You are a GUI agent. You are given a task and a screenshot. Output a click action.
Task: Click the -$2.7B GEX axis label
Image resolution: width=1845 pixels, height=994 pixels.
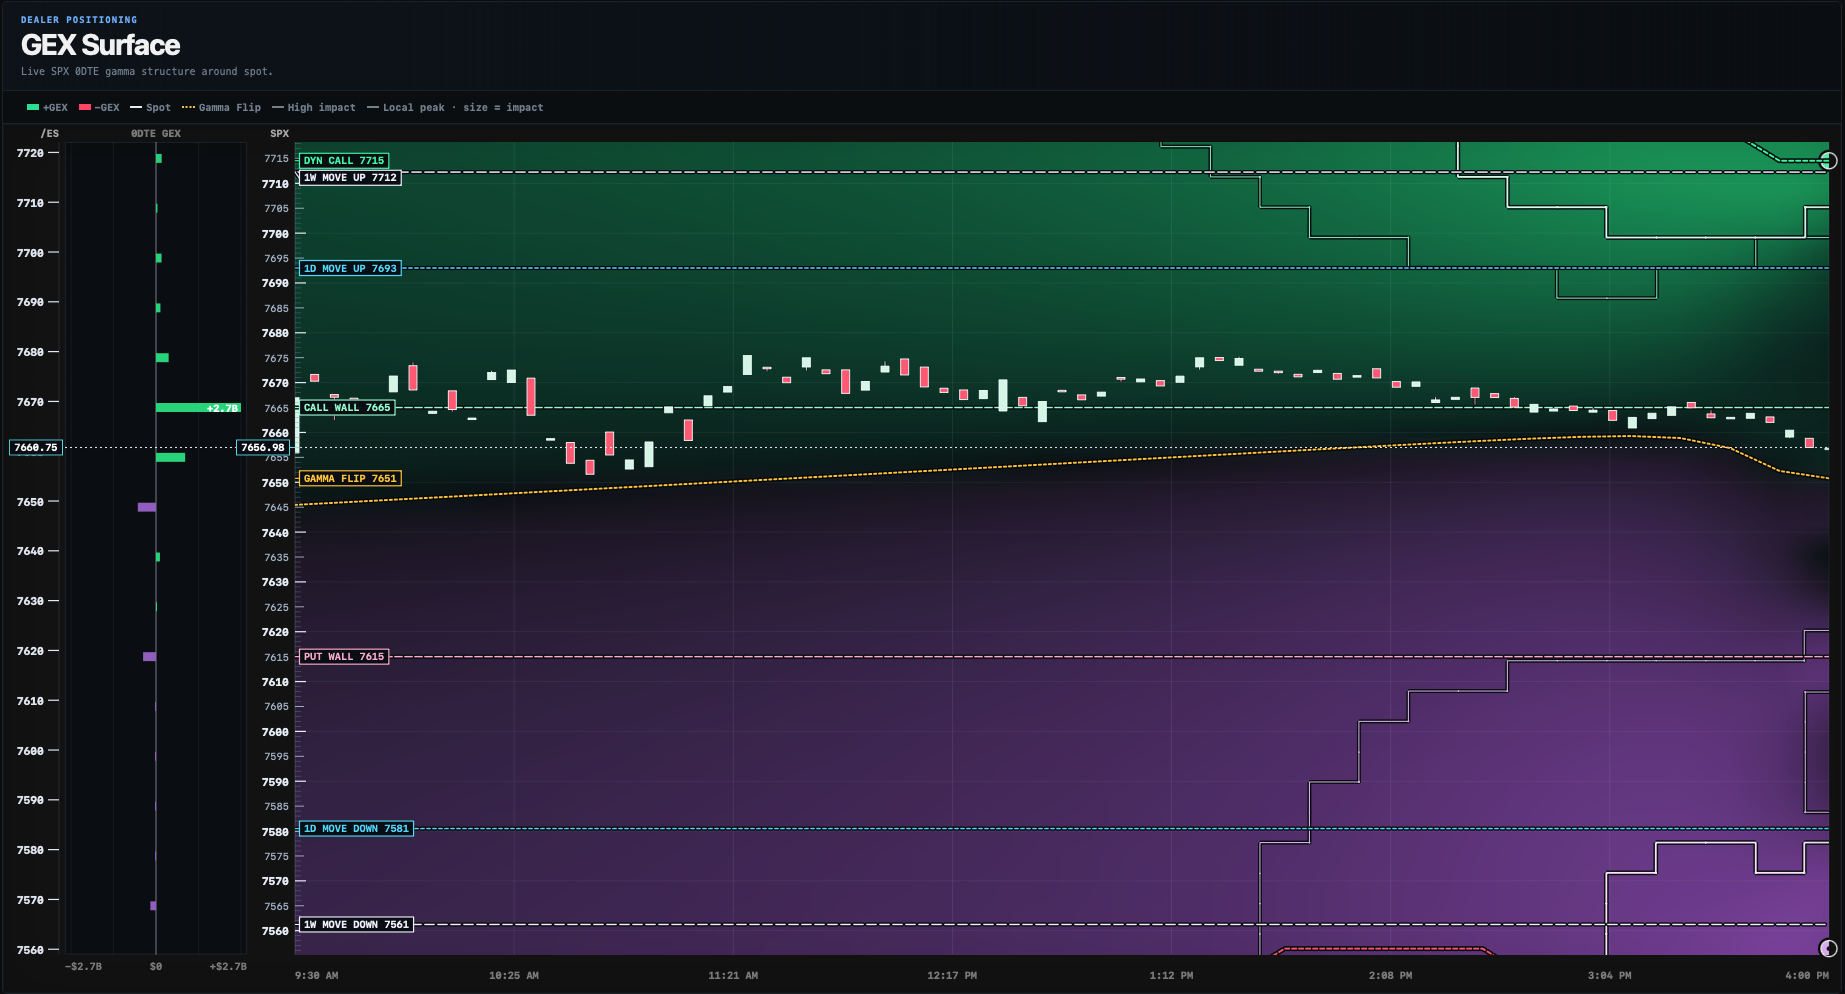pyautogui.click(x=83, y=966)
